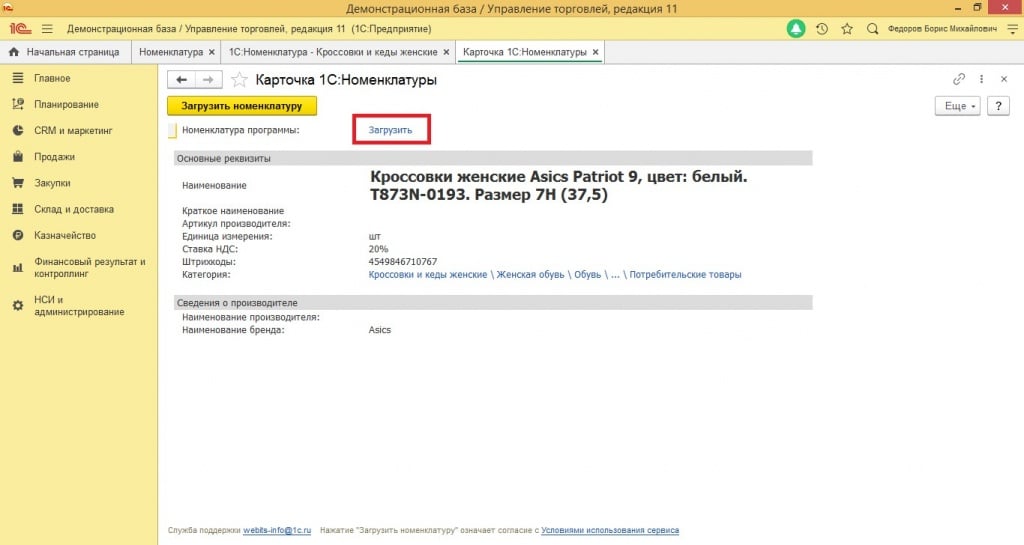Image resolution: width=1024 pixels, height=545 pixels.
Task: Open favorites star in top bar
Action: tap(846, 29)
